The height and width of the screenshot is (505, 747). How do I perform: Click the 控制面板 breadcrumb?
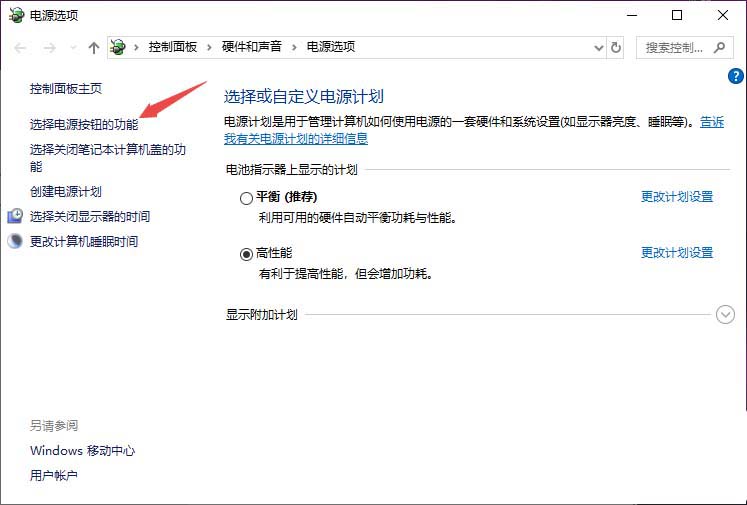click(172, 47)
